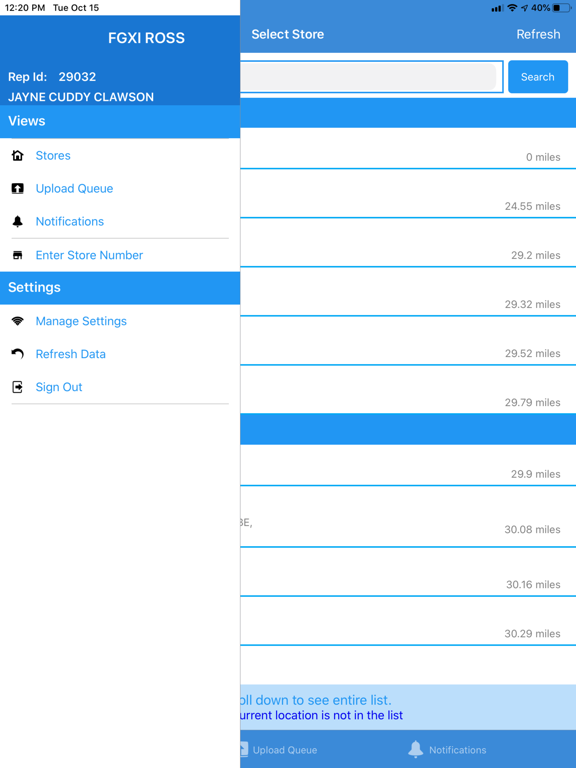Viewport: 576px width, 768px height.
Task: Tap the location arrow in the status bar
Action: point(525,8)
